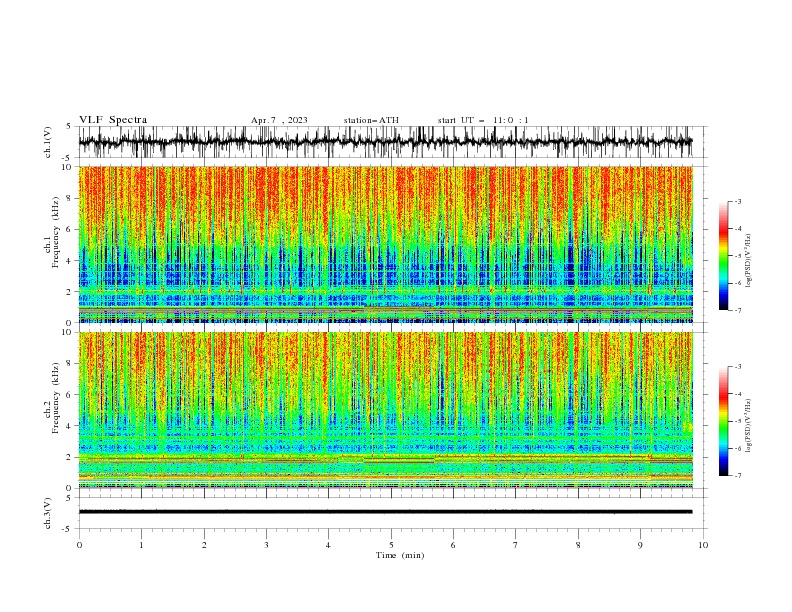
Task: Click time axis tick label "1"
Action: click(x=141, y=545)
